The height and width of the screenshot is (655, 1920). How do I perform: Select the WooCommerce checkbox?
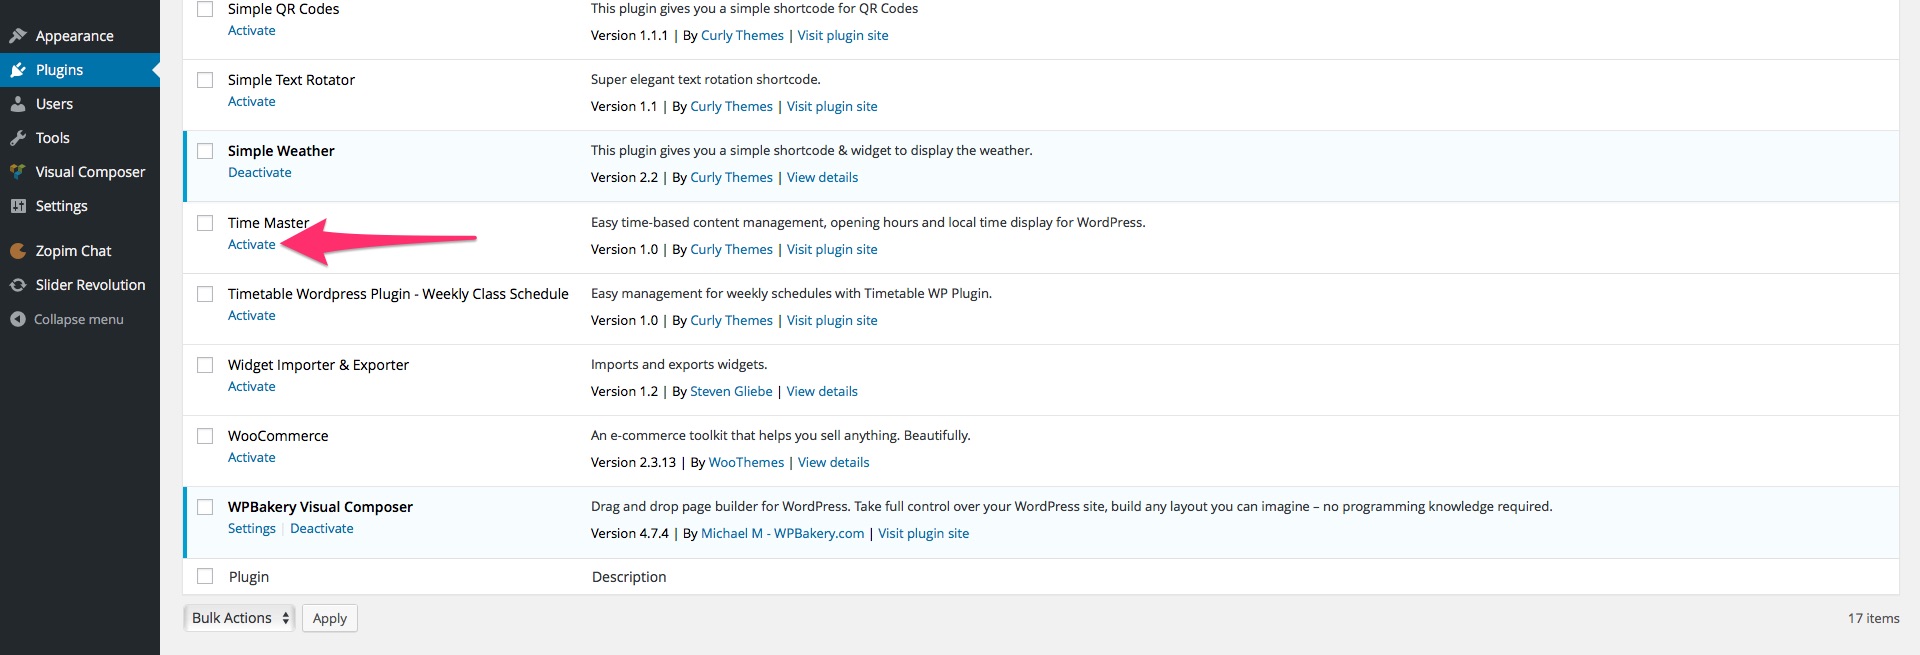click(205, 436)
